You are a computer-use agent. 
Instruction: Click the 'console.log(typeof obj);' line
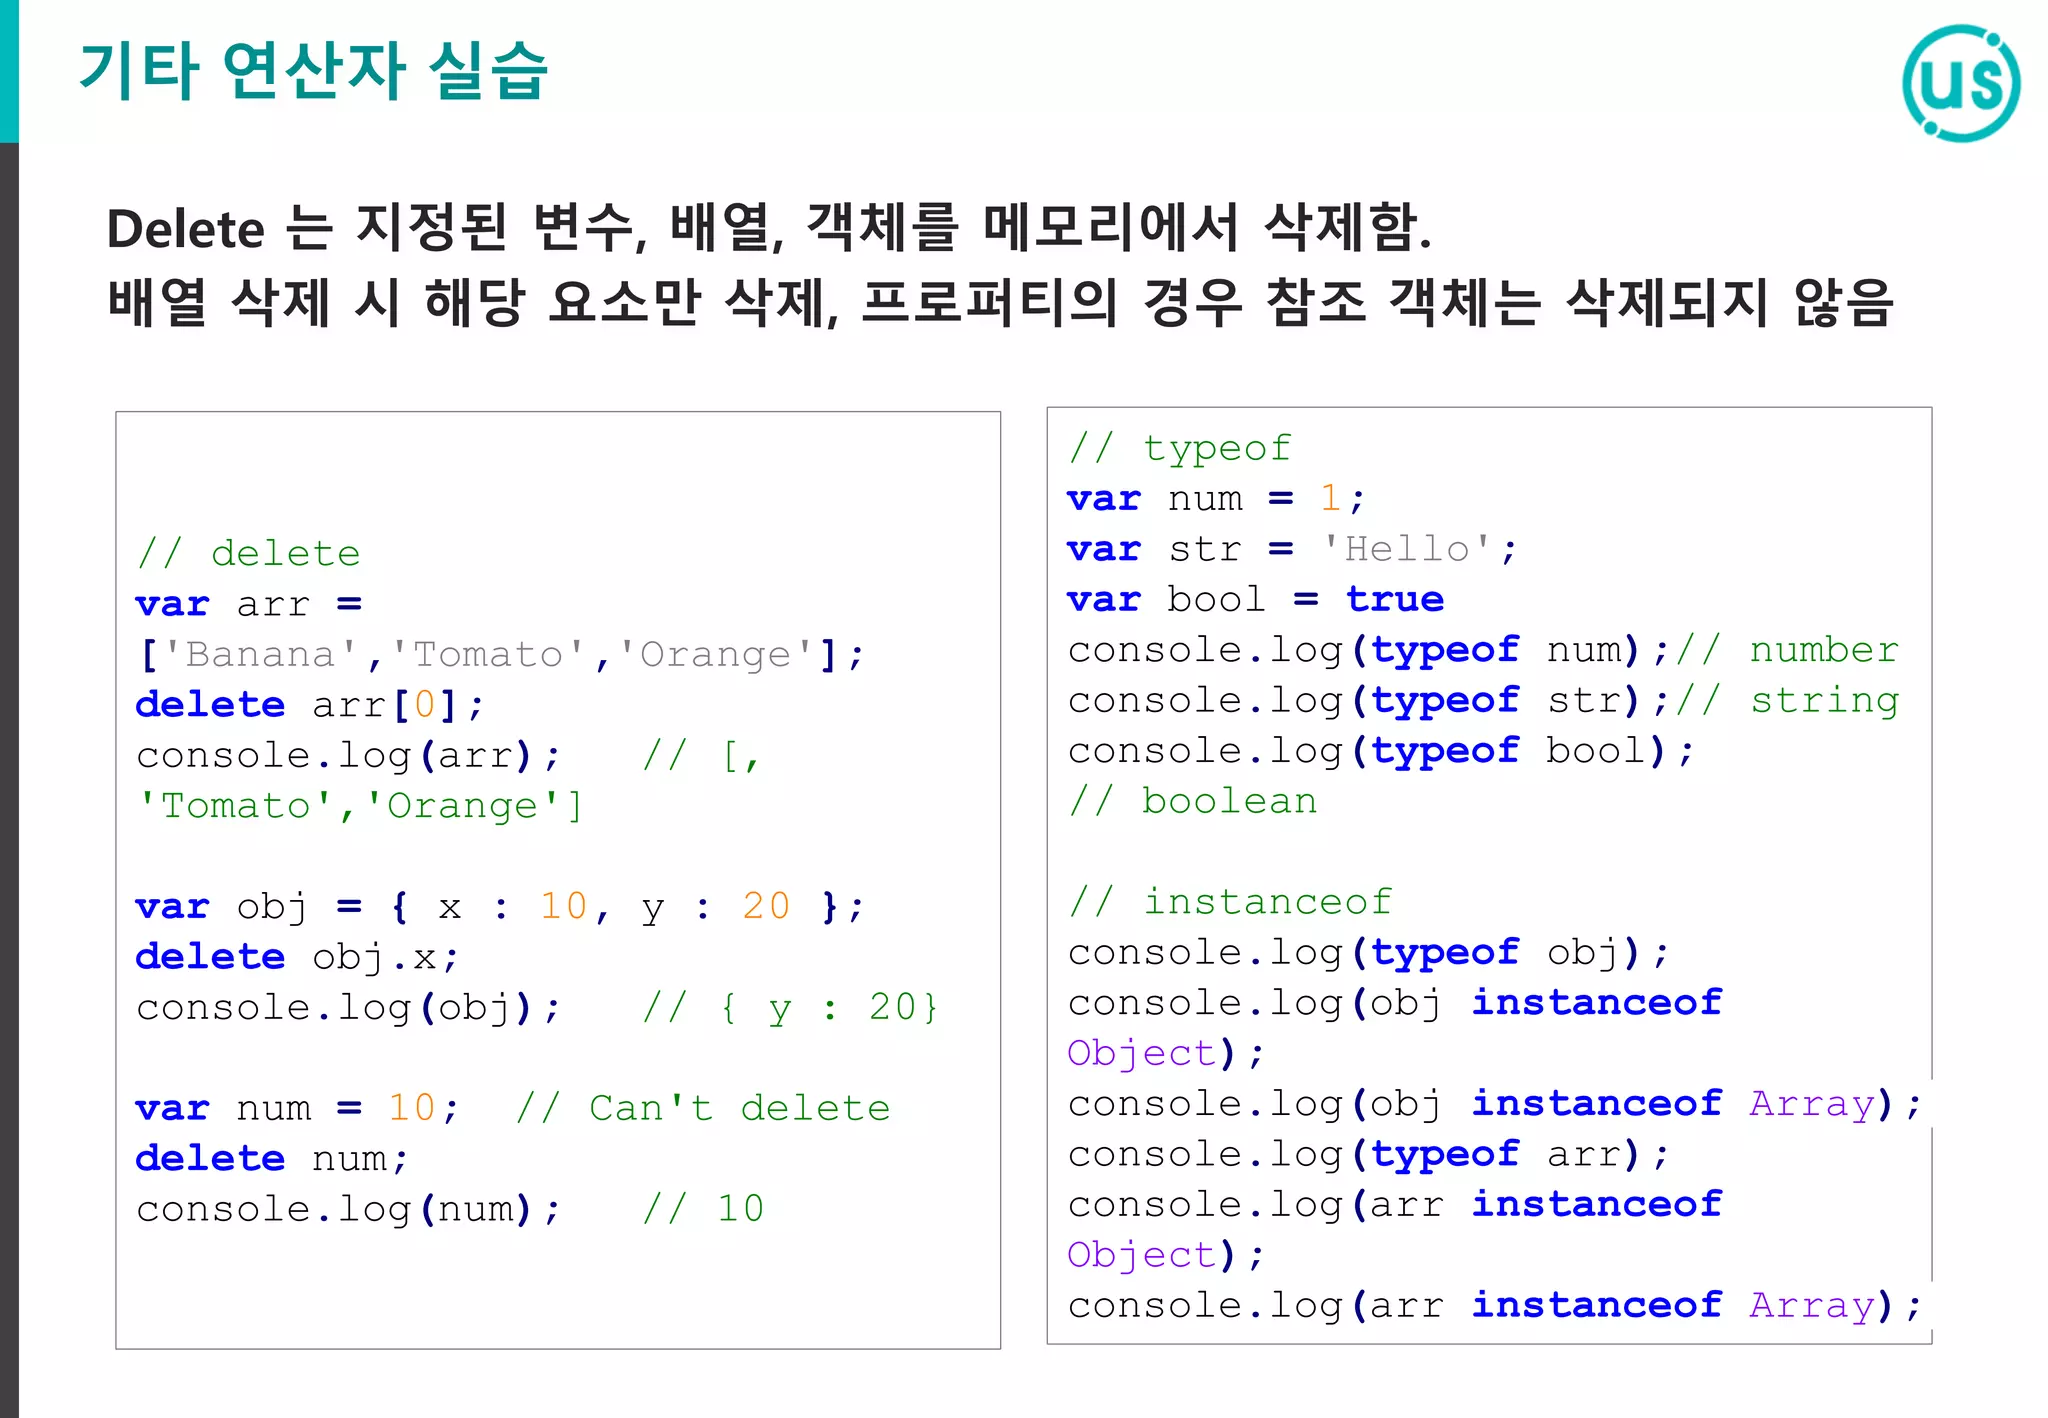click(1368, 952)
